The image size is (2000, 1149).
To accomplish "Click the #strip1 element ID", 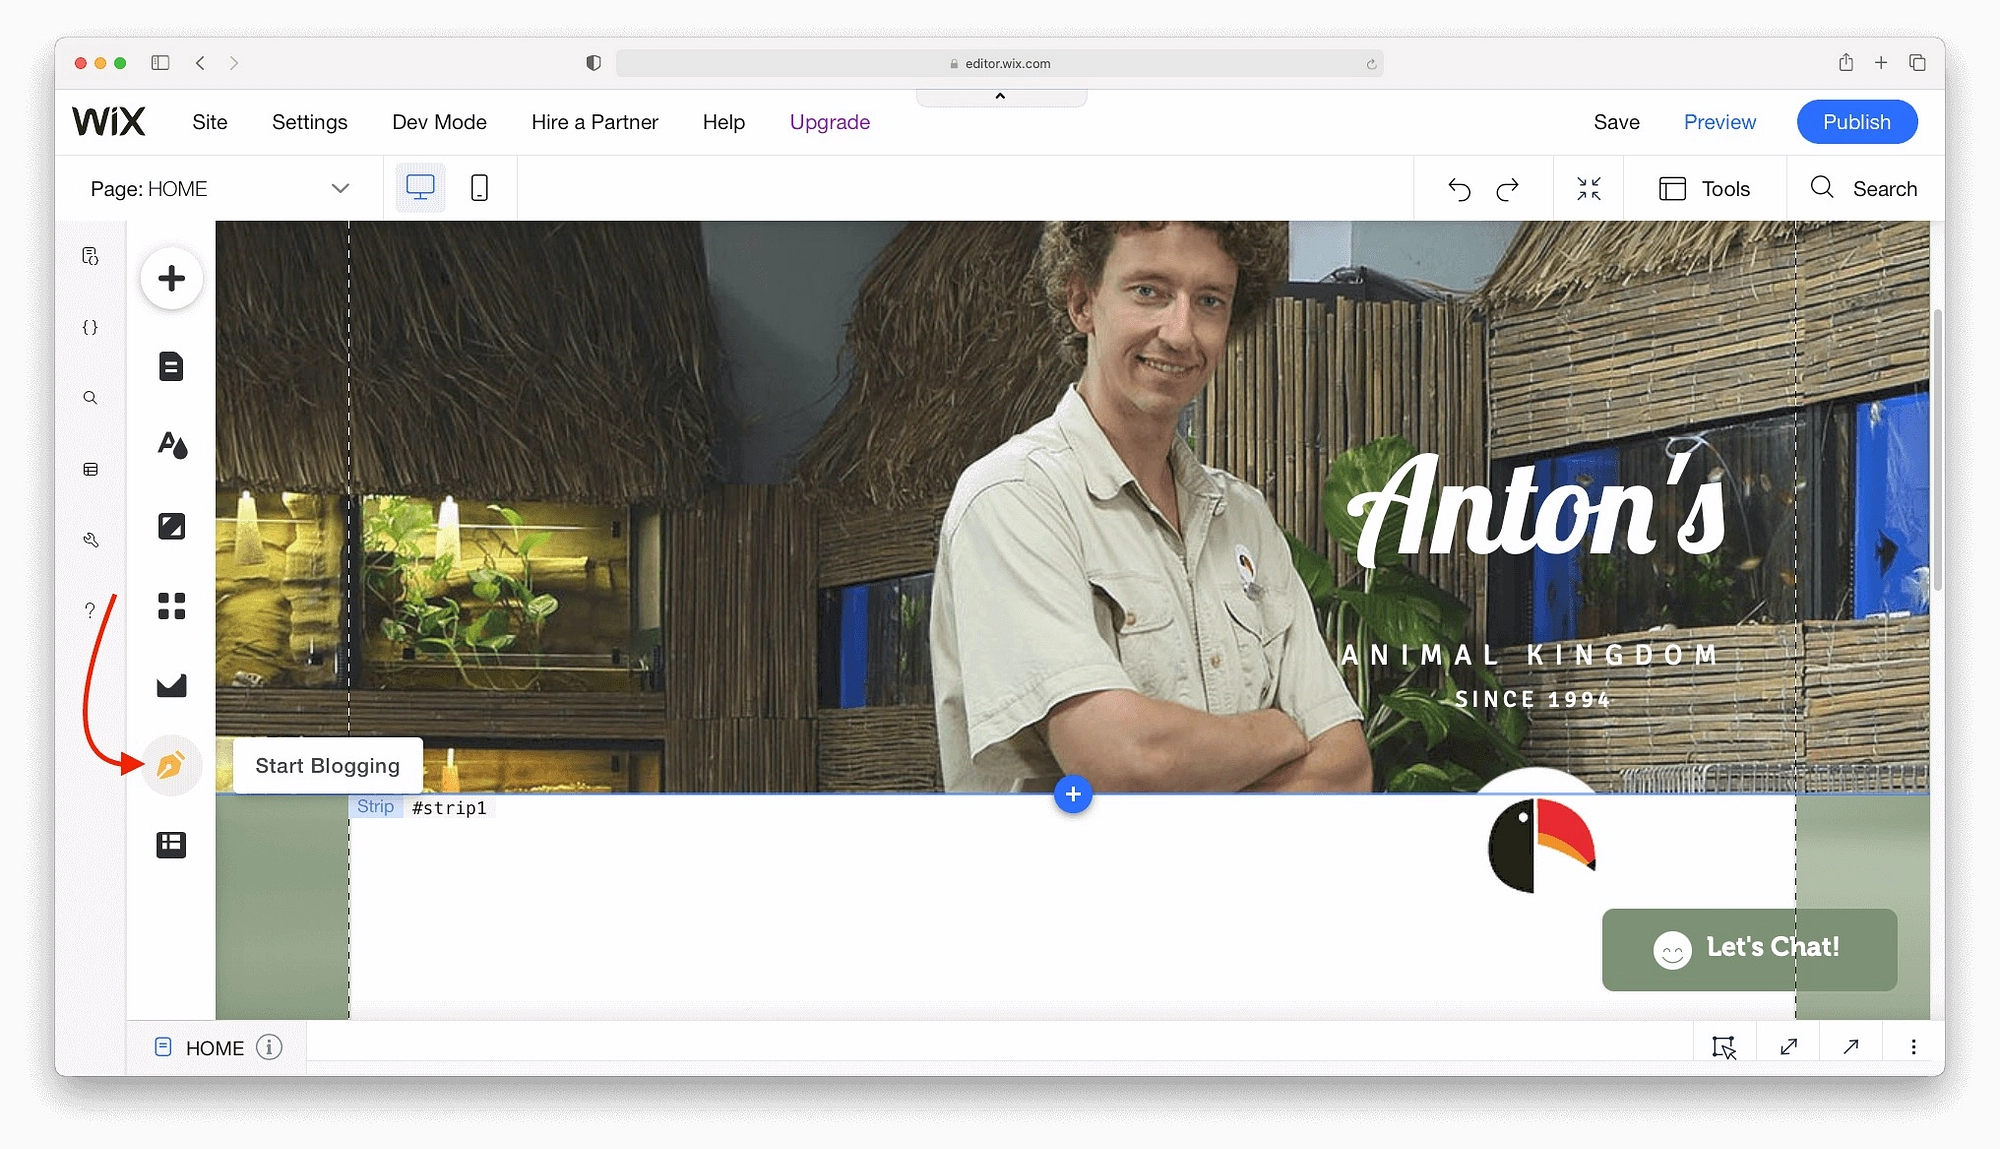I will (x=450, y=807).
